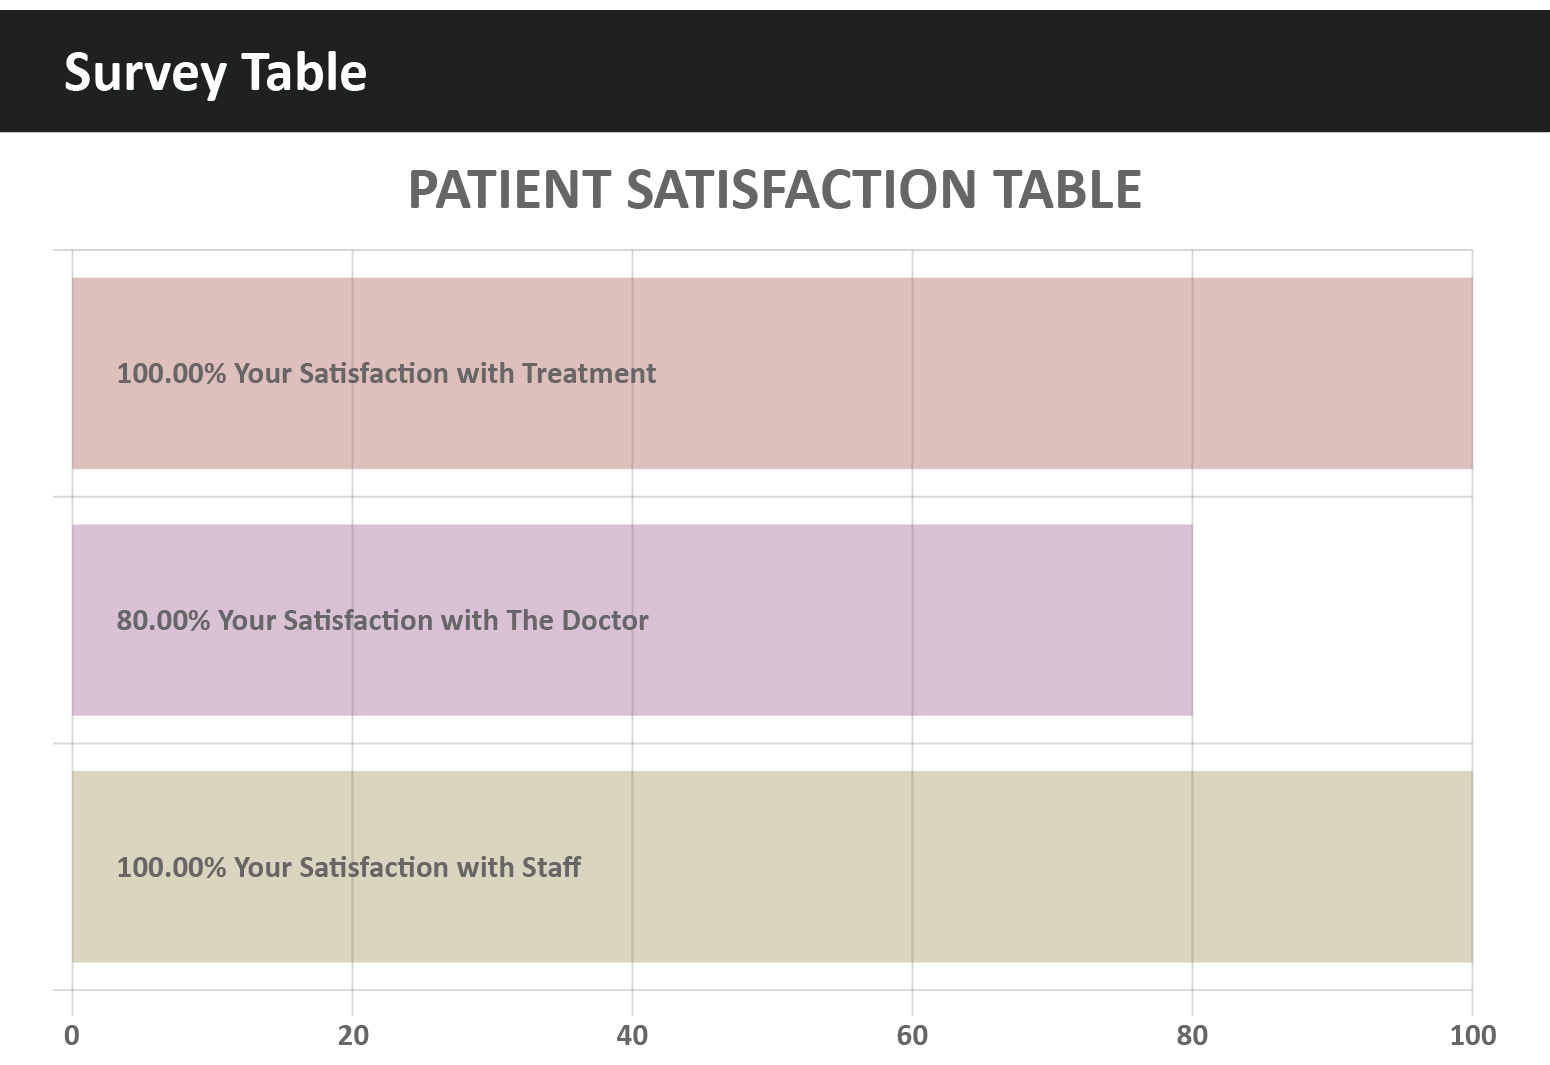This screenshot has height=1065, width=1550.
Task: Click the 'Your Satisfaction with The Doctor' label
Action: pyautogui.click(x=433, y=620)
